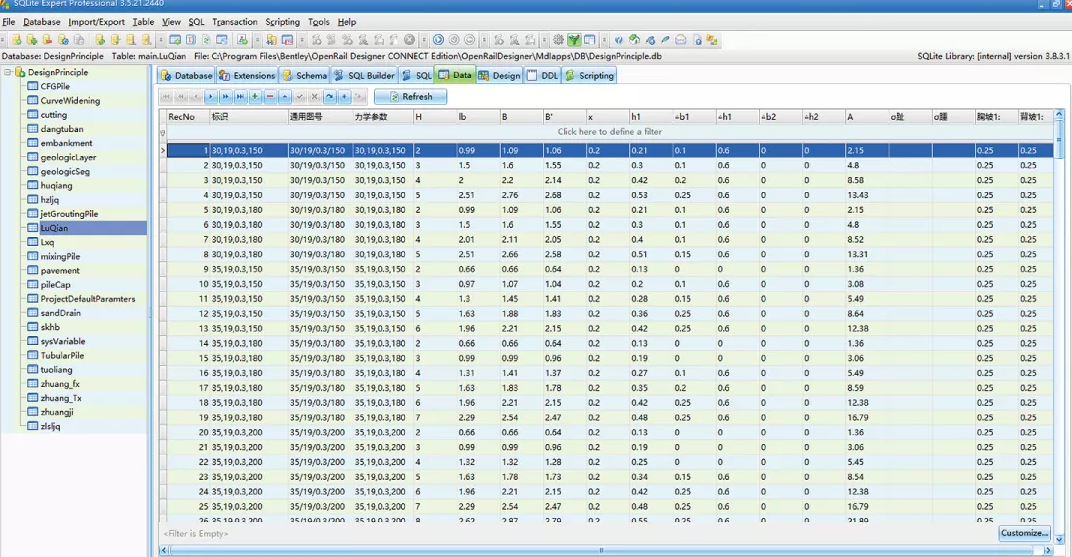Click the Refresh button

(x=410, y=97)
